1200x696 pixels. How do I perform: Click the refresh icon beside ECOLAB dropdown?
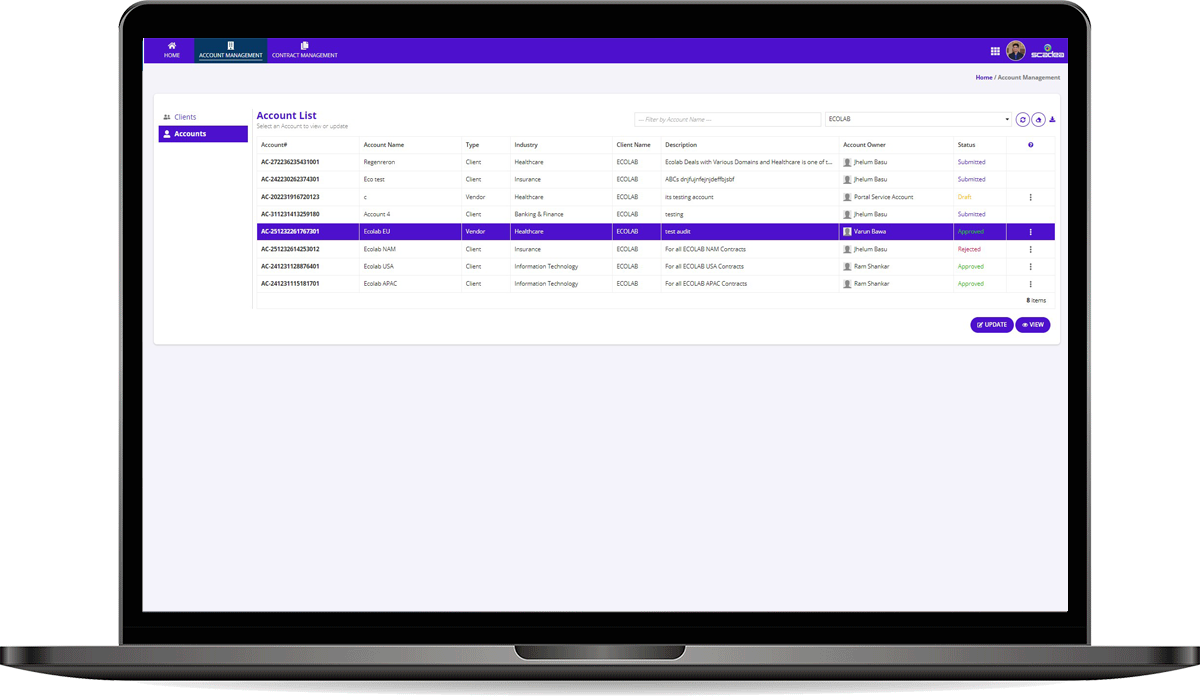[x=1022, y=120]
